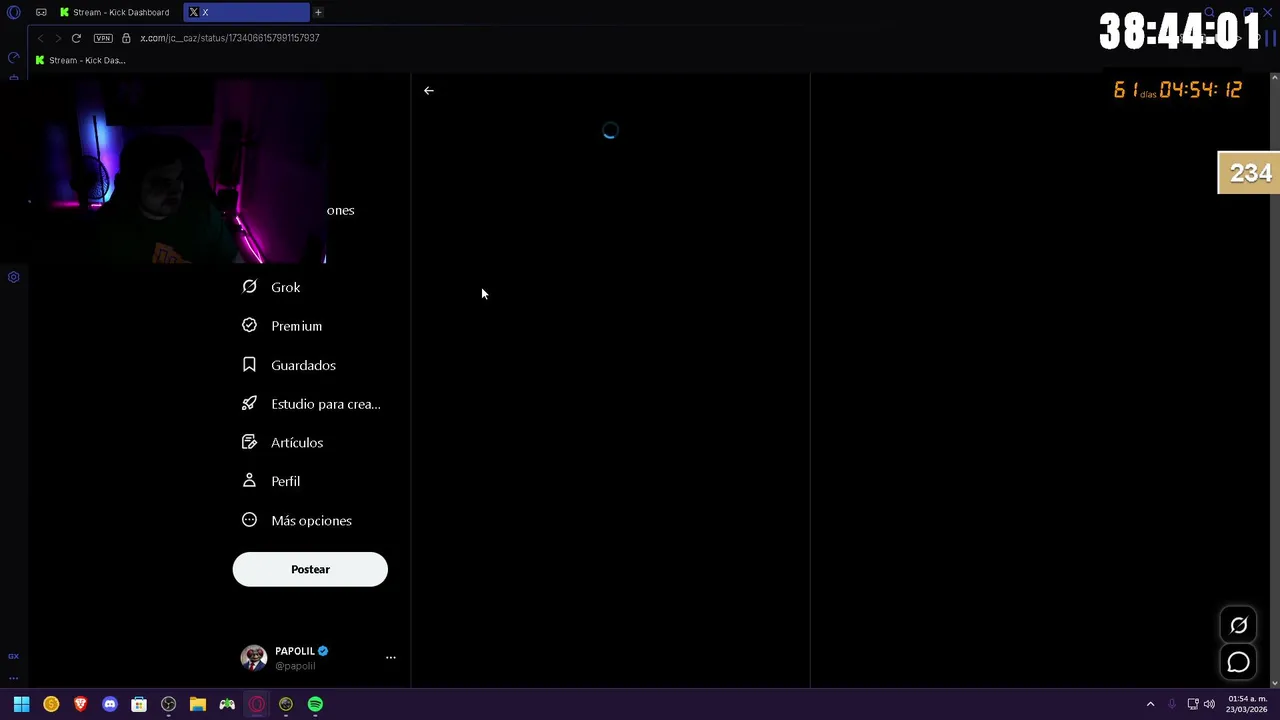
Task: Open the Opera GX menu logo
Action: [14, 12]
